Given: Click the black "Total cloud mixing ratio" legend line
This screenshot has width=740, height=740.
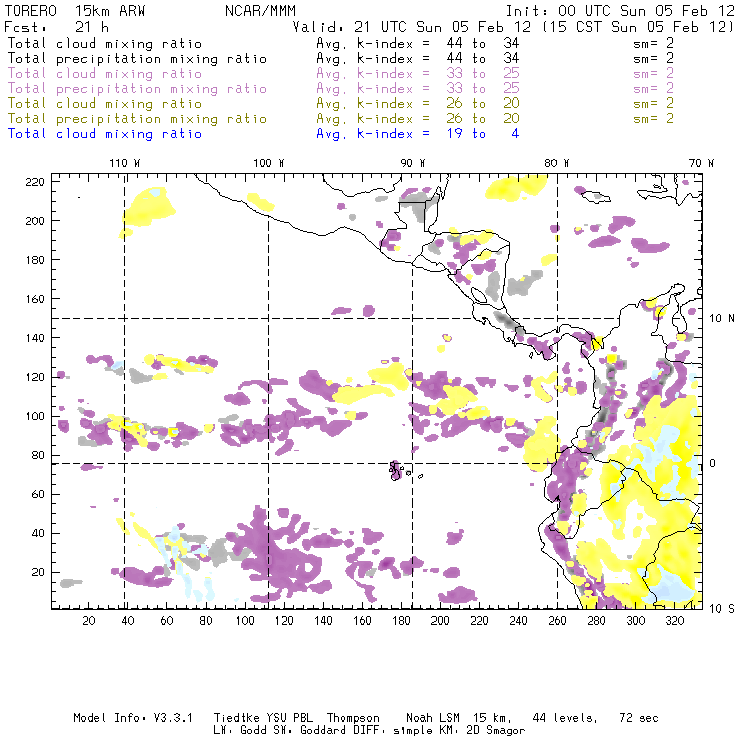Looking at the screenshot, I should click(x=105, y=43).
